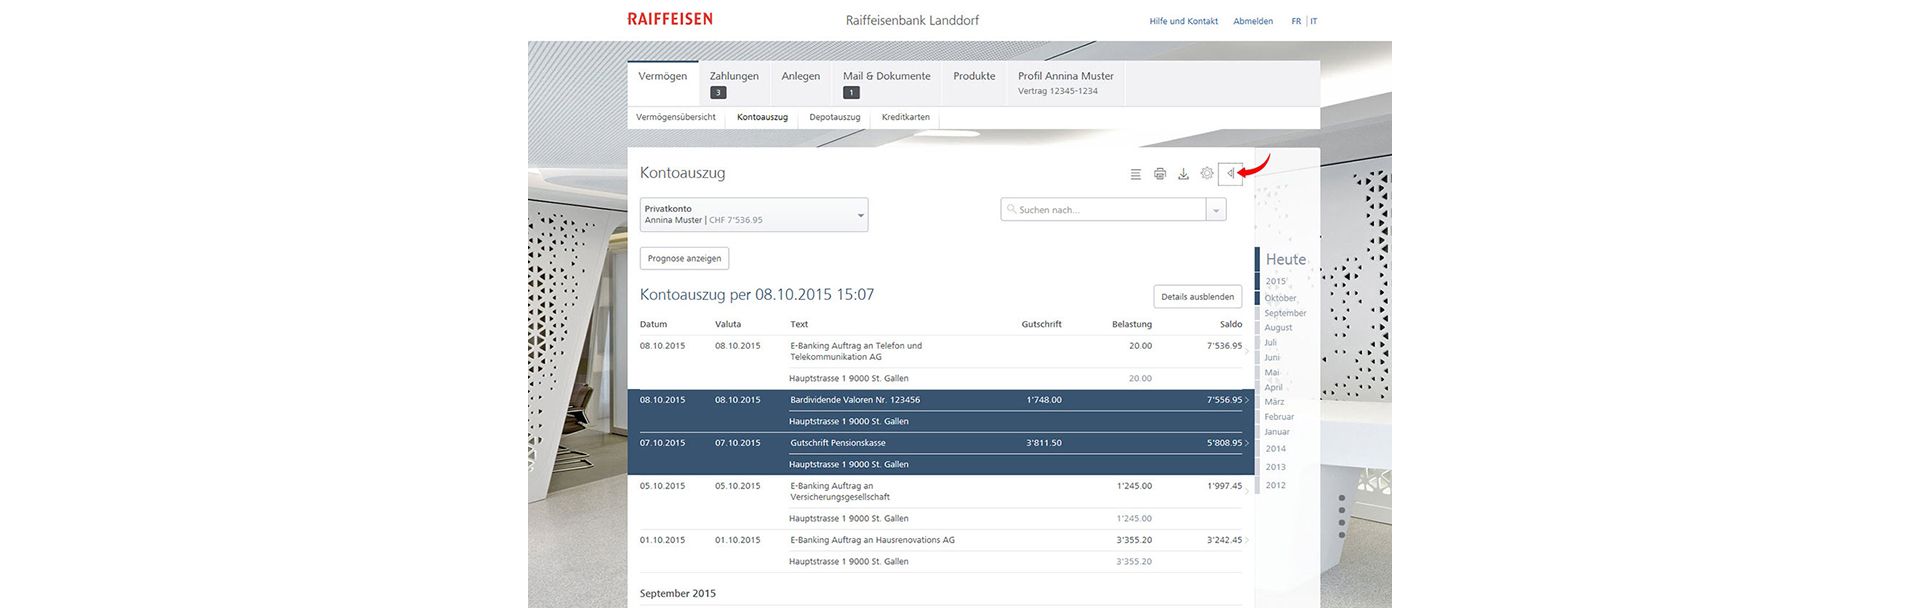The width and height of the screenshot is (1920, 608).
Task: Expand row chevron next to saldo 3'242.45
Action: coord(1247,541)
